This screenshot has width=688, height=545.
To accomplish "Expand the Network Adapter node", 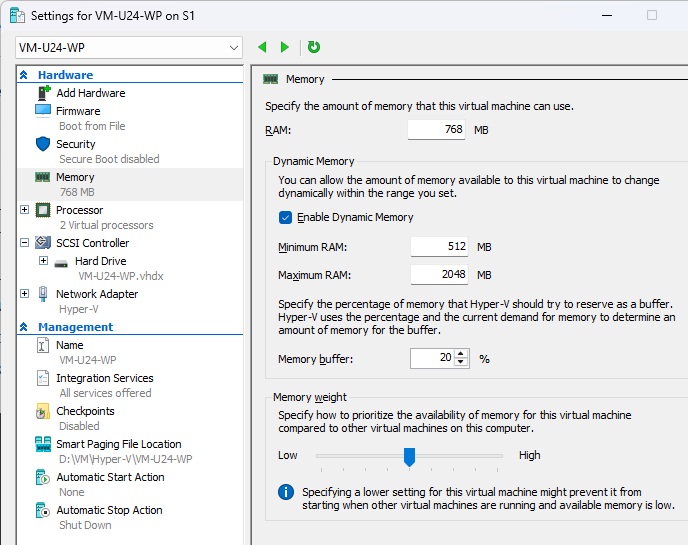I will [x=25, y=294].
